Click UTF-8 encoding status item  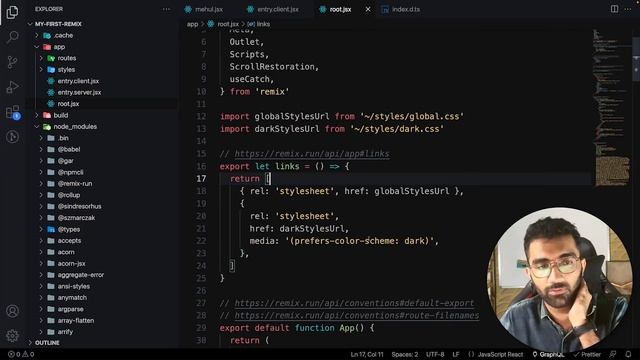pyautogui.click(x=435, y=354)
